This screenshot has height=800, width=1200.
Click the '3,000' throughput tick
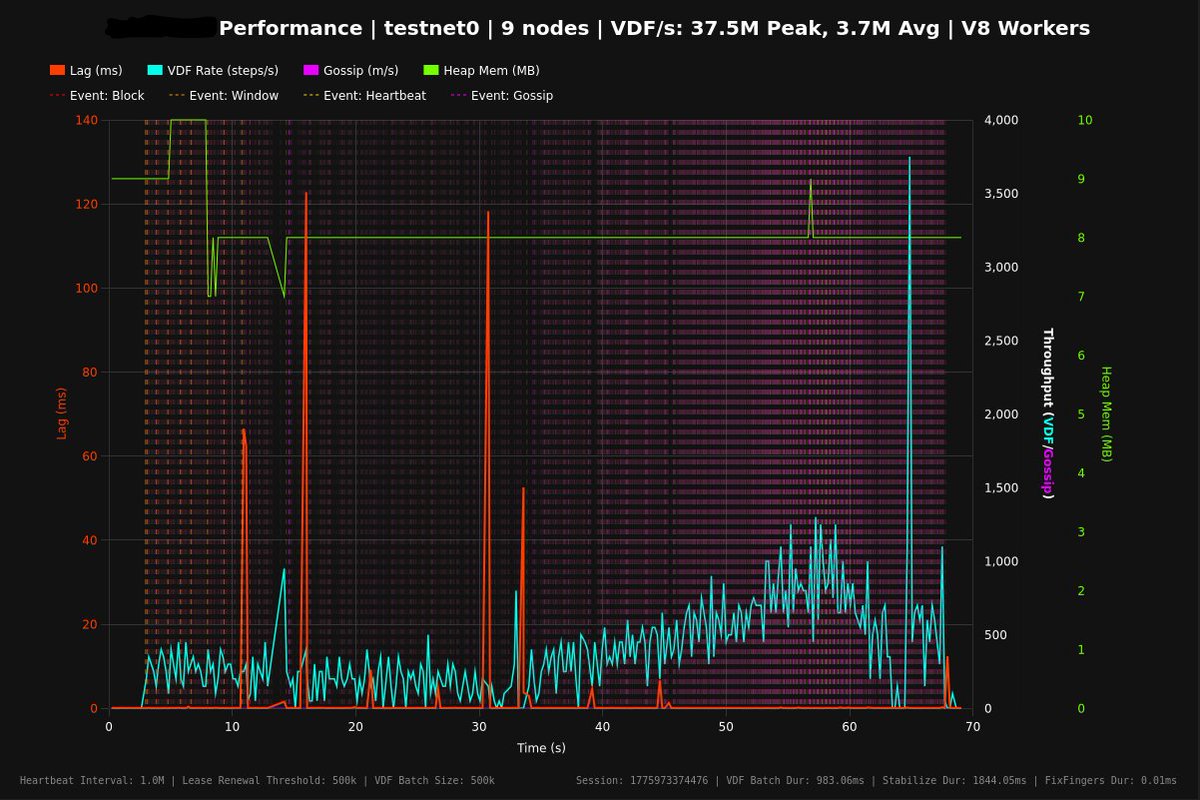1002,267
